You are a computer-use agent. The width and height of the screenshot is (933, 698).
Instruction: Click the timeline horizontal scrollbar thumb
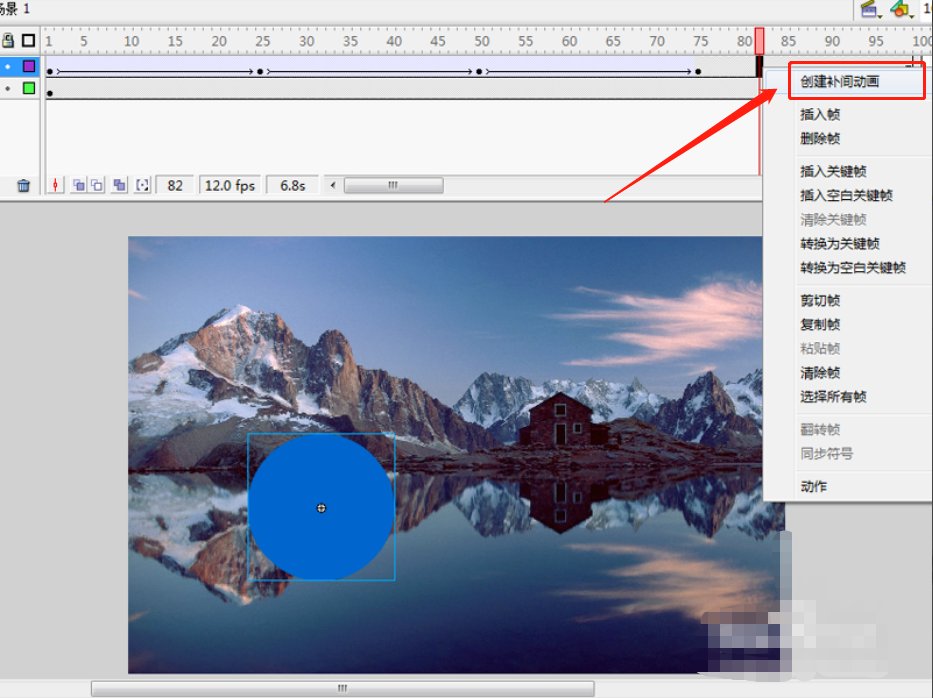click(x=393, y=185)
